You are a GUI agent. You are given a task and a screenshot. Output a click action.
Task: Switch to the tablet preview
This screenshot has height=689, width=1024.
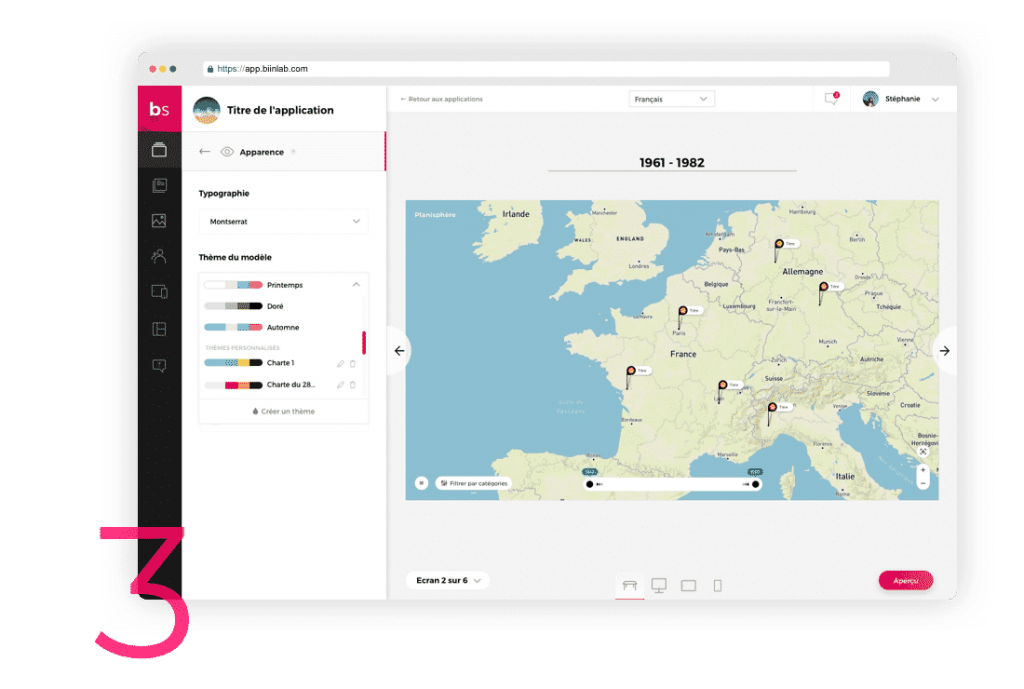(x=688, y=586)
